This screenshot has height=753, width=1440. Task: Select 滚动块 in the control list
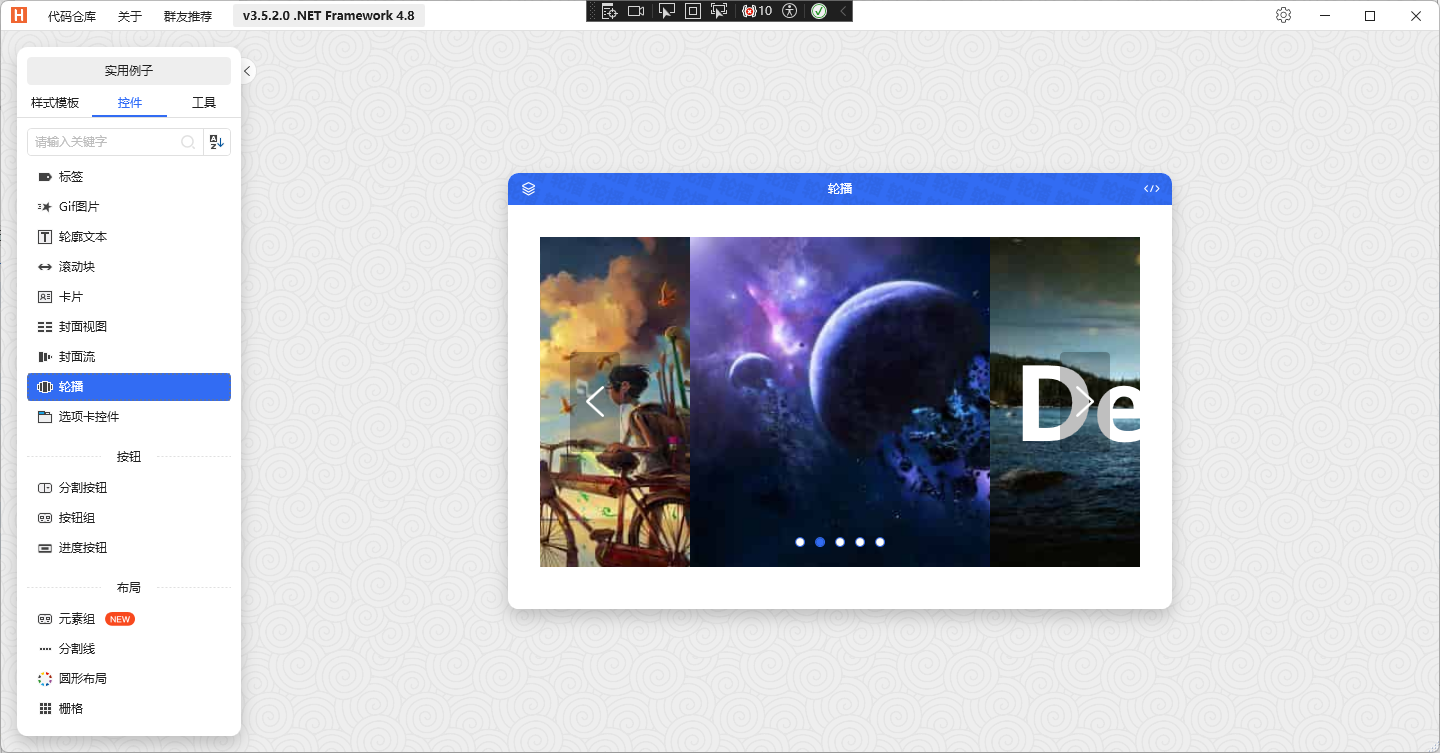(129, 267)
